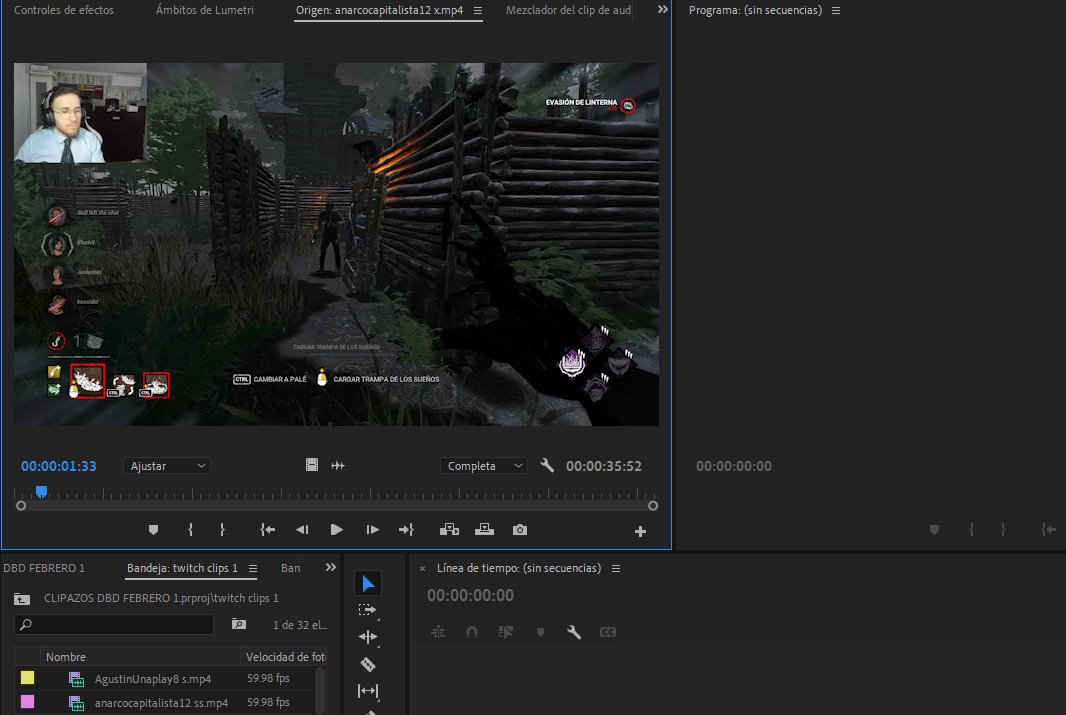Screen dimensions: 1066x715
Task: Click the yellow label swatch for AgustinUnaplay8
Action: [27, 679]
